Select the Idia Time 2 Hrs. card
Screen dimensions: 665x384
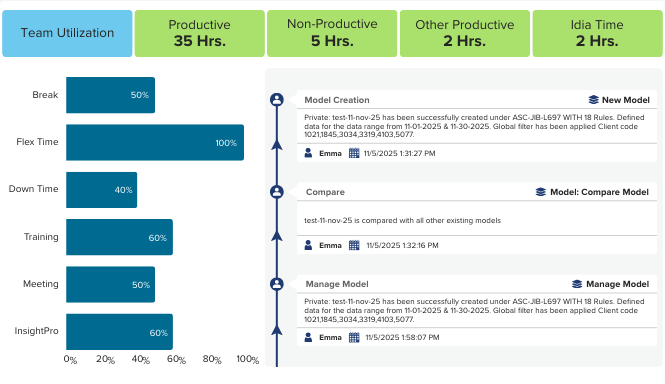(597, 34)
